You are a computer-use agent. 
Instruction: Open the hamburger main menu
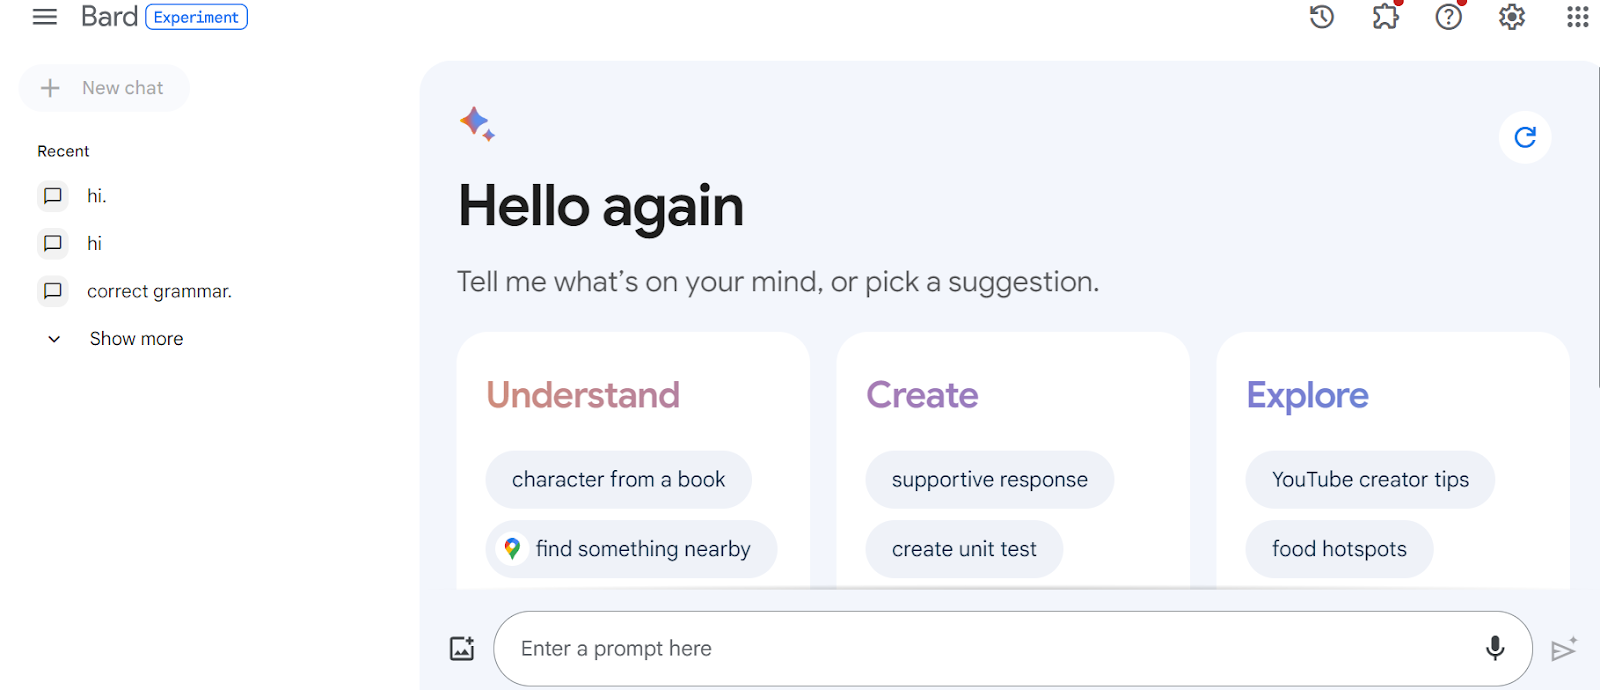click(45, 17)
